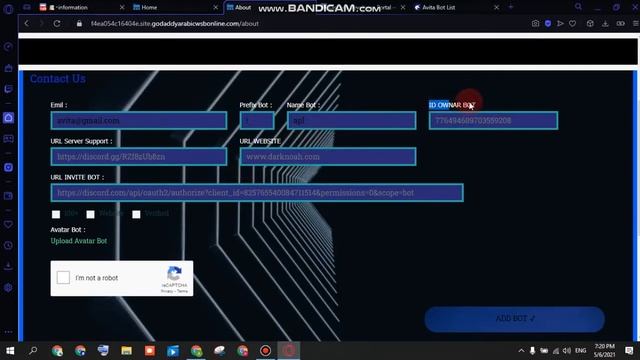Open settings gear in the sidebar
The image size is (640, 360).
[x=8, y=287]
